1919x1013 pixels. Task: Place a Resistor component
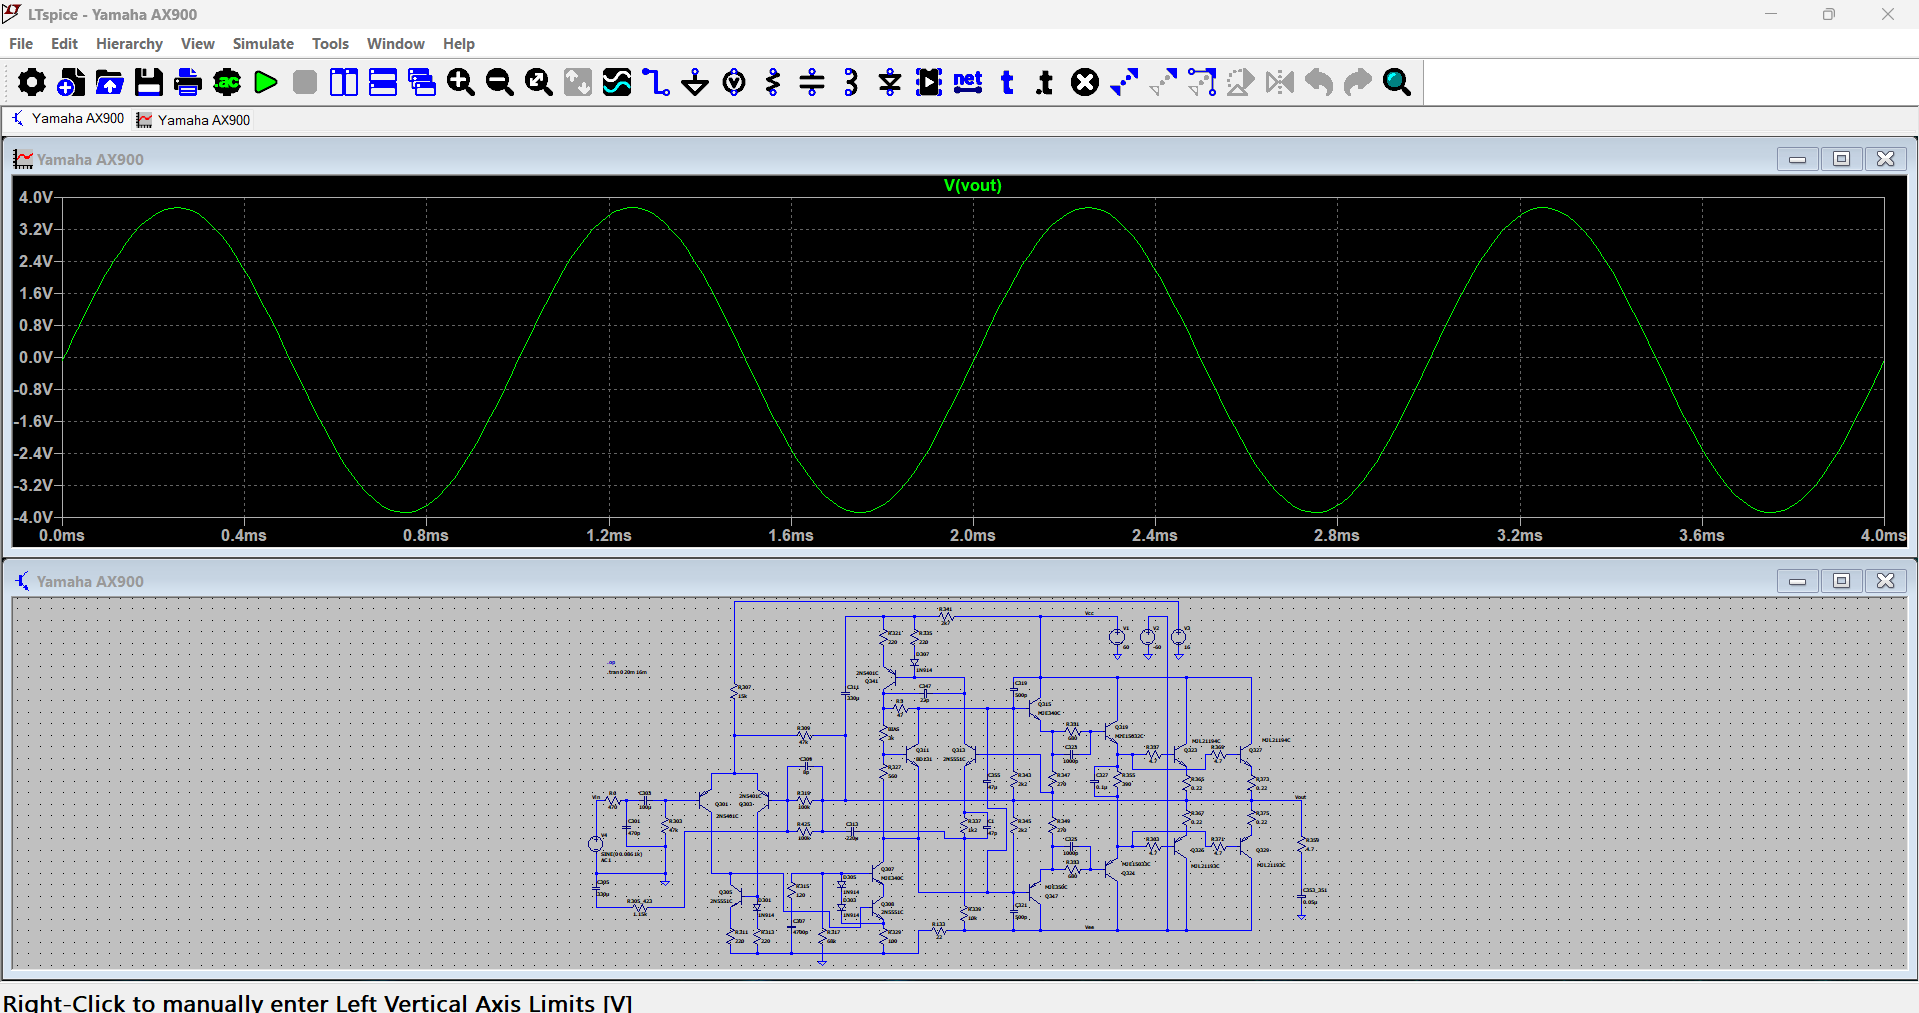click(x=773, y=82)
